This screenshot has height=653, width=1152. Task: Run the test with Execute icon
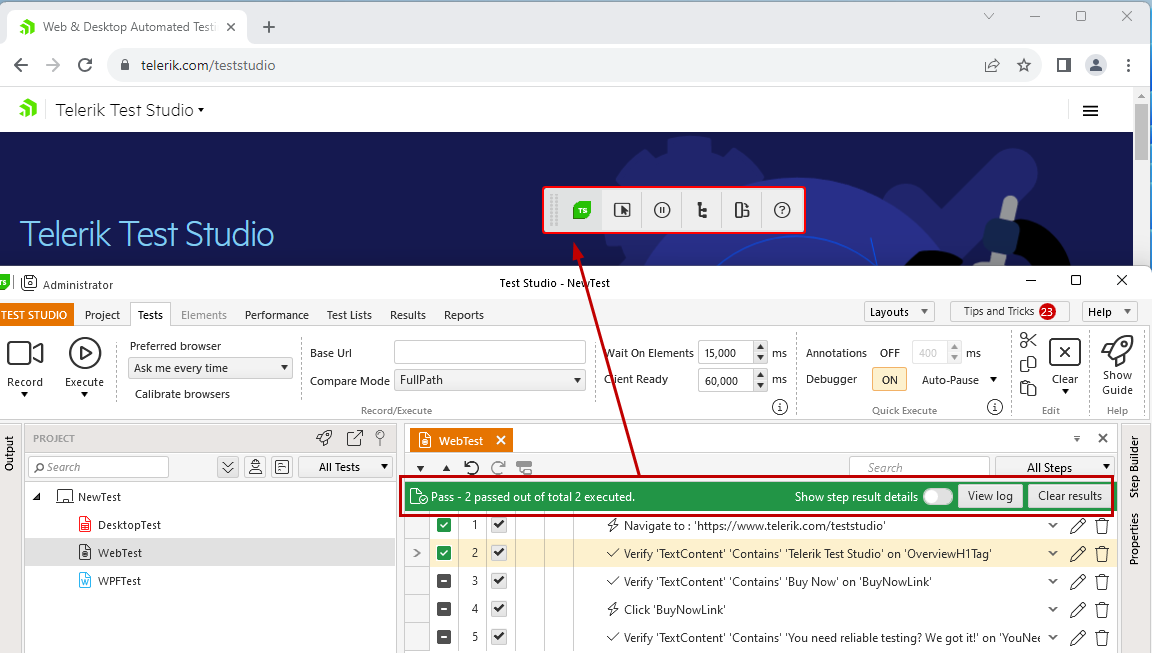point(84,353)
